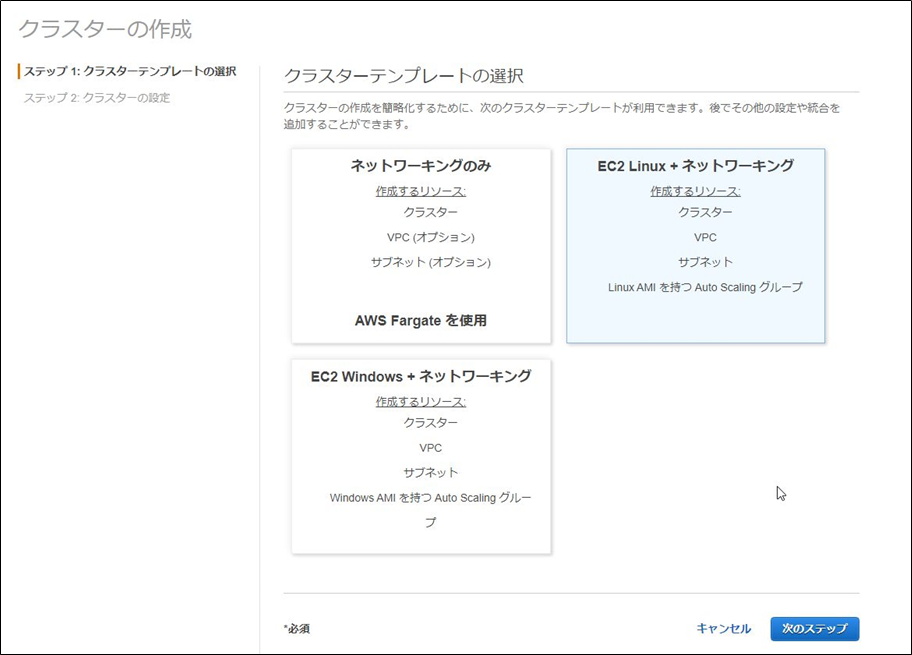
Task: Click 作成するリソース in the ネットワーキングのみ card
Action: tap(421, 191)
